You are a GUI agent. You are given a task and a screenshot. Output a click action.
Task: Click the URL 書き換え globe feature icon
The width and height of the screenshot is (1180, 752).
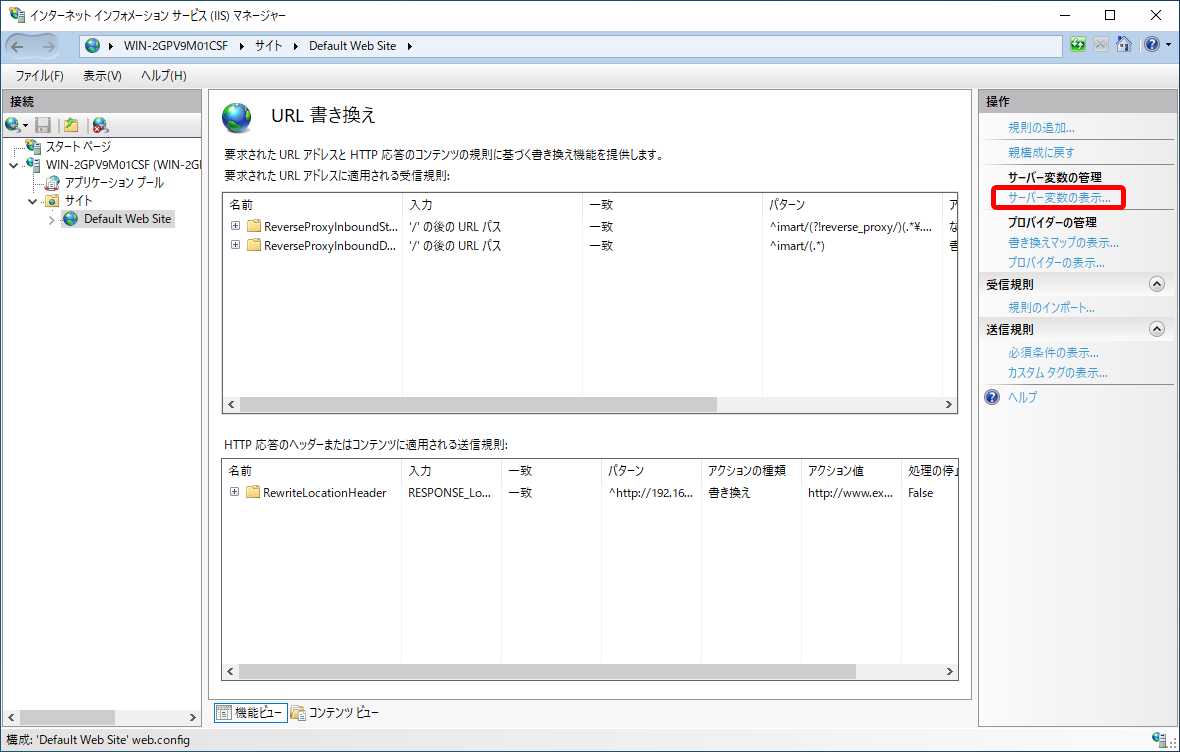236,117
